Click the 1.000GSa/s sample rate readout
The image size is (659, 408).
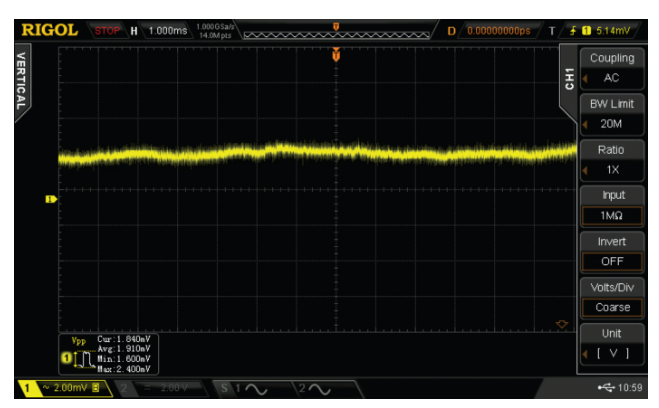click(x=215, y=27)
